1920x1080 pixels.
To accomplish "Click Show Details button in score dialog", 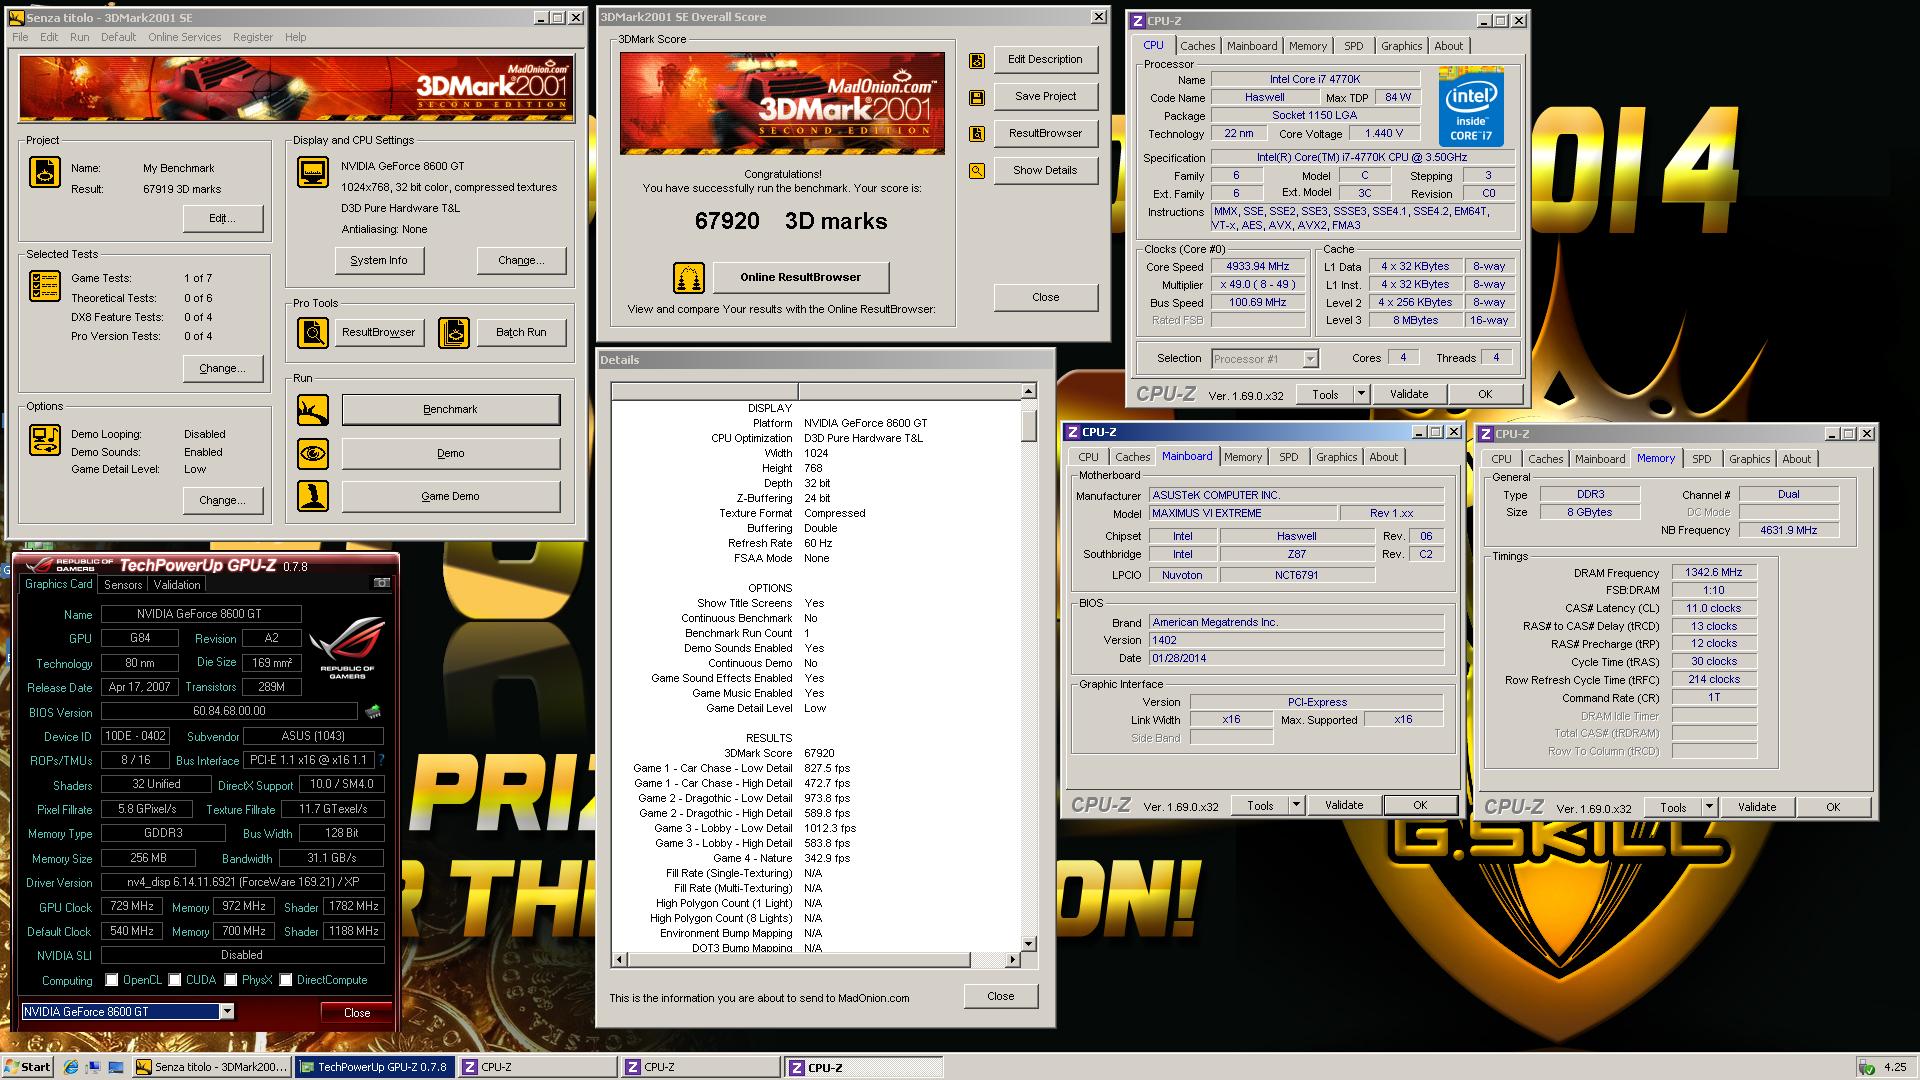I will pyautogui.click(x=1045, y=170).
